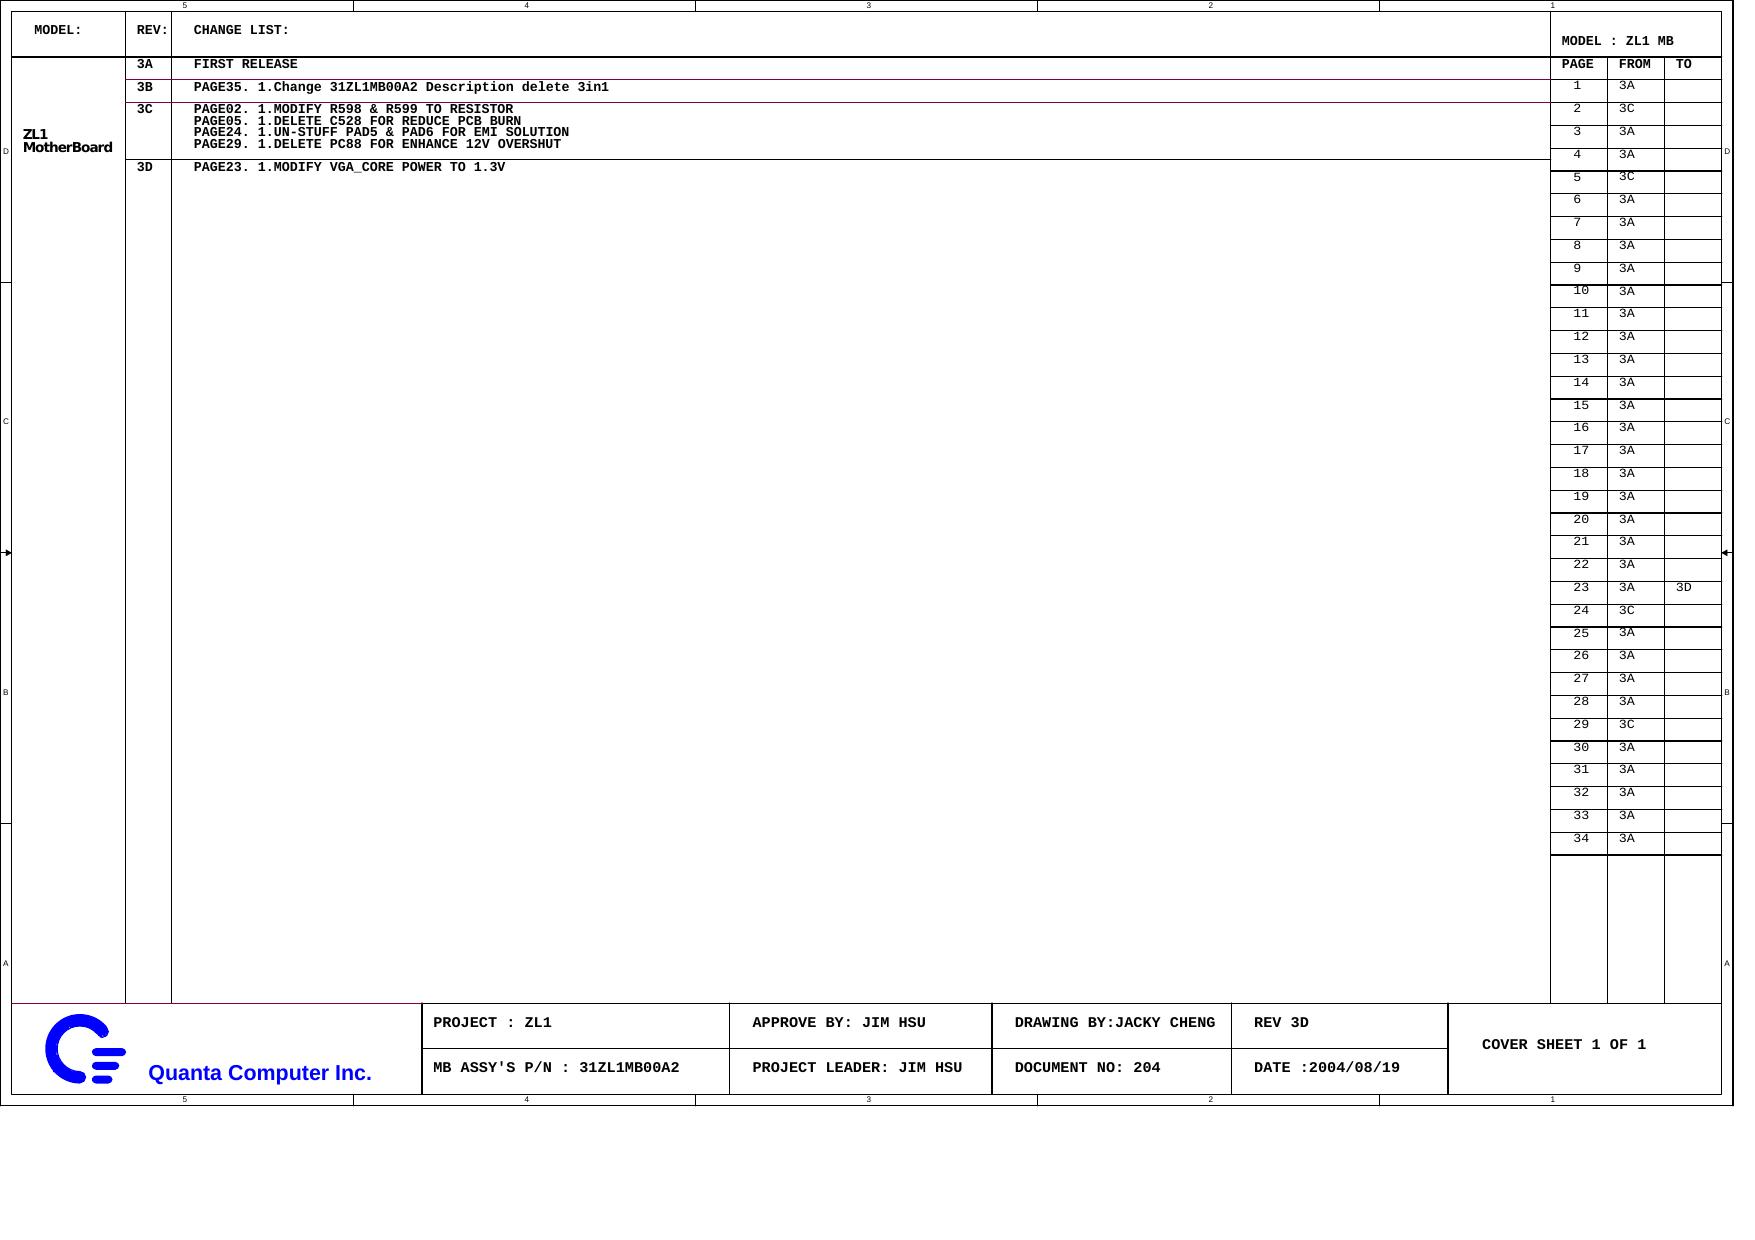
Task: Click the 'FROM' table column header
Action: pos(1634,64)
